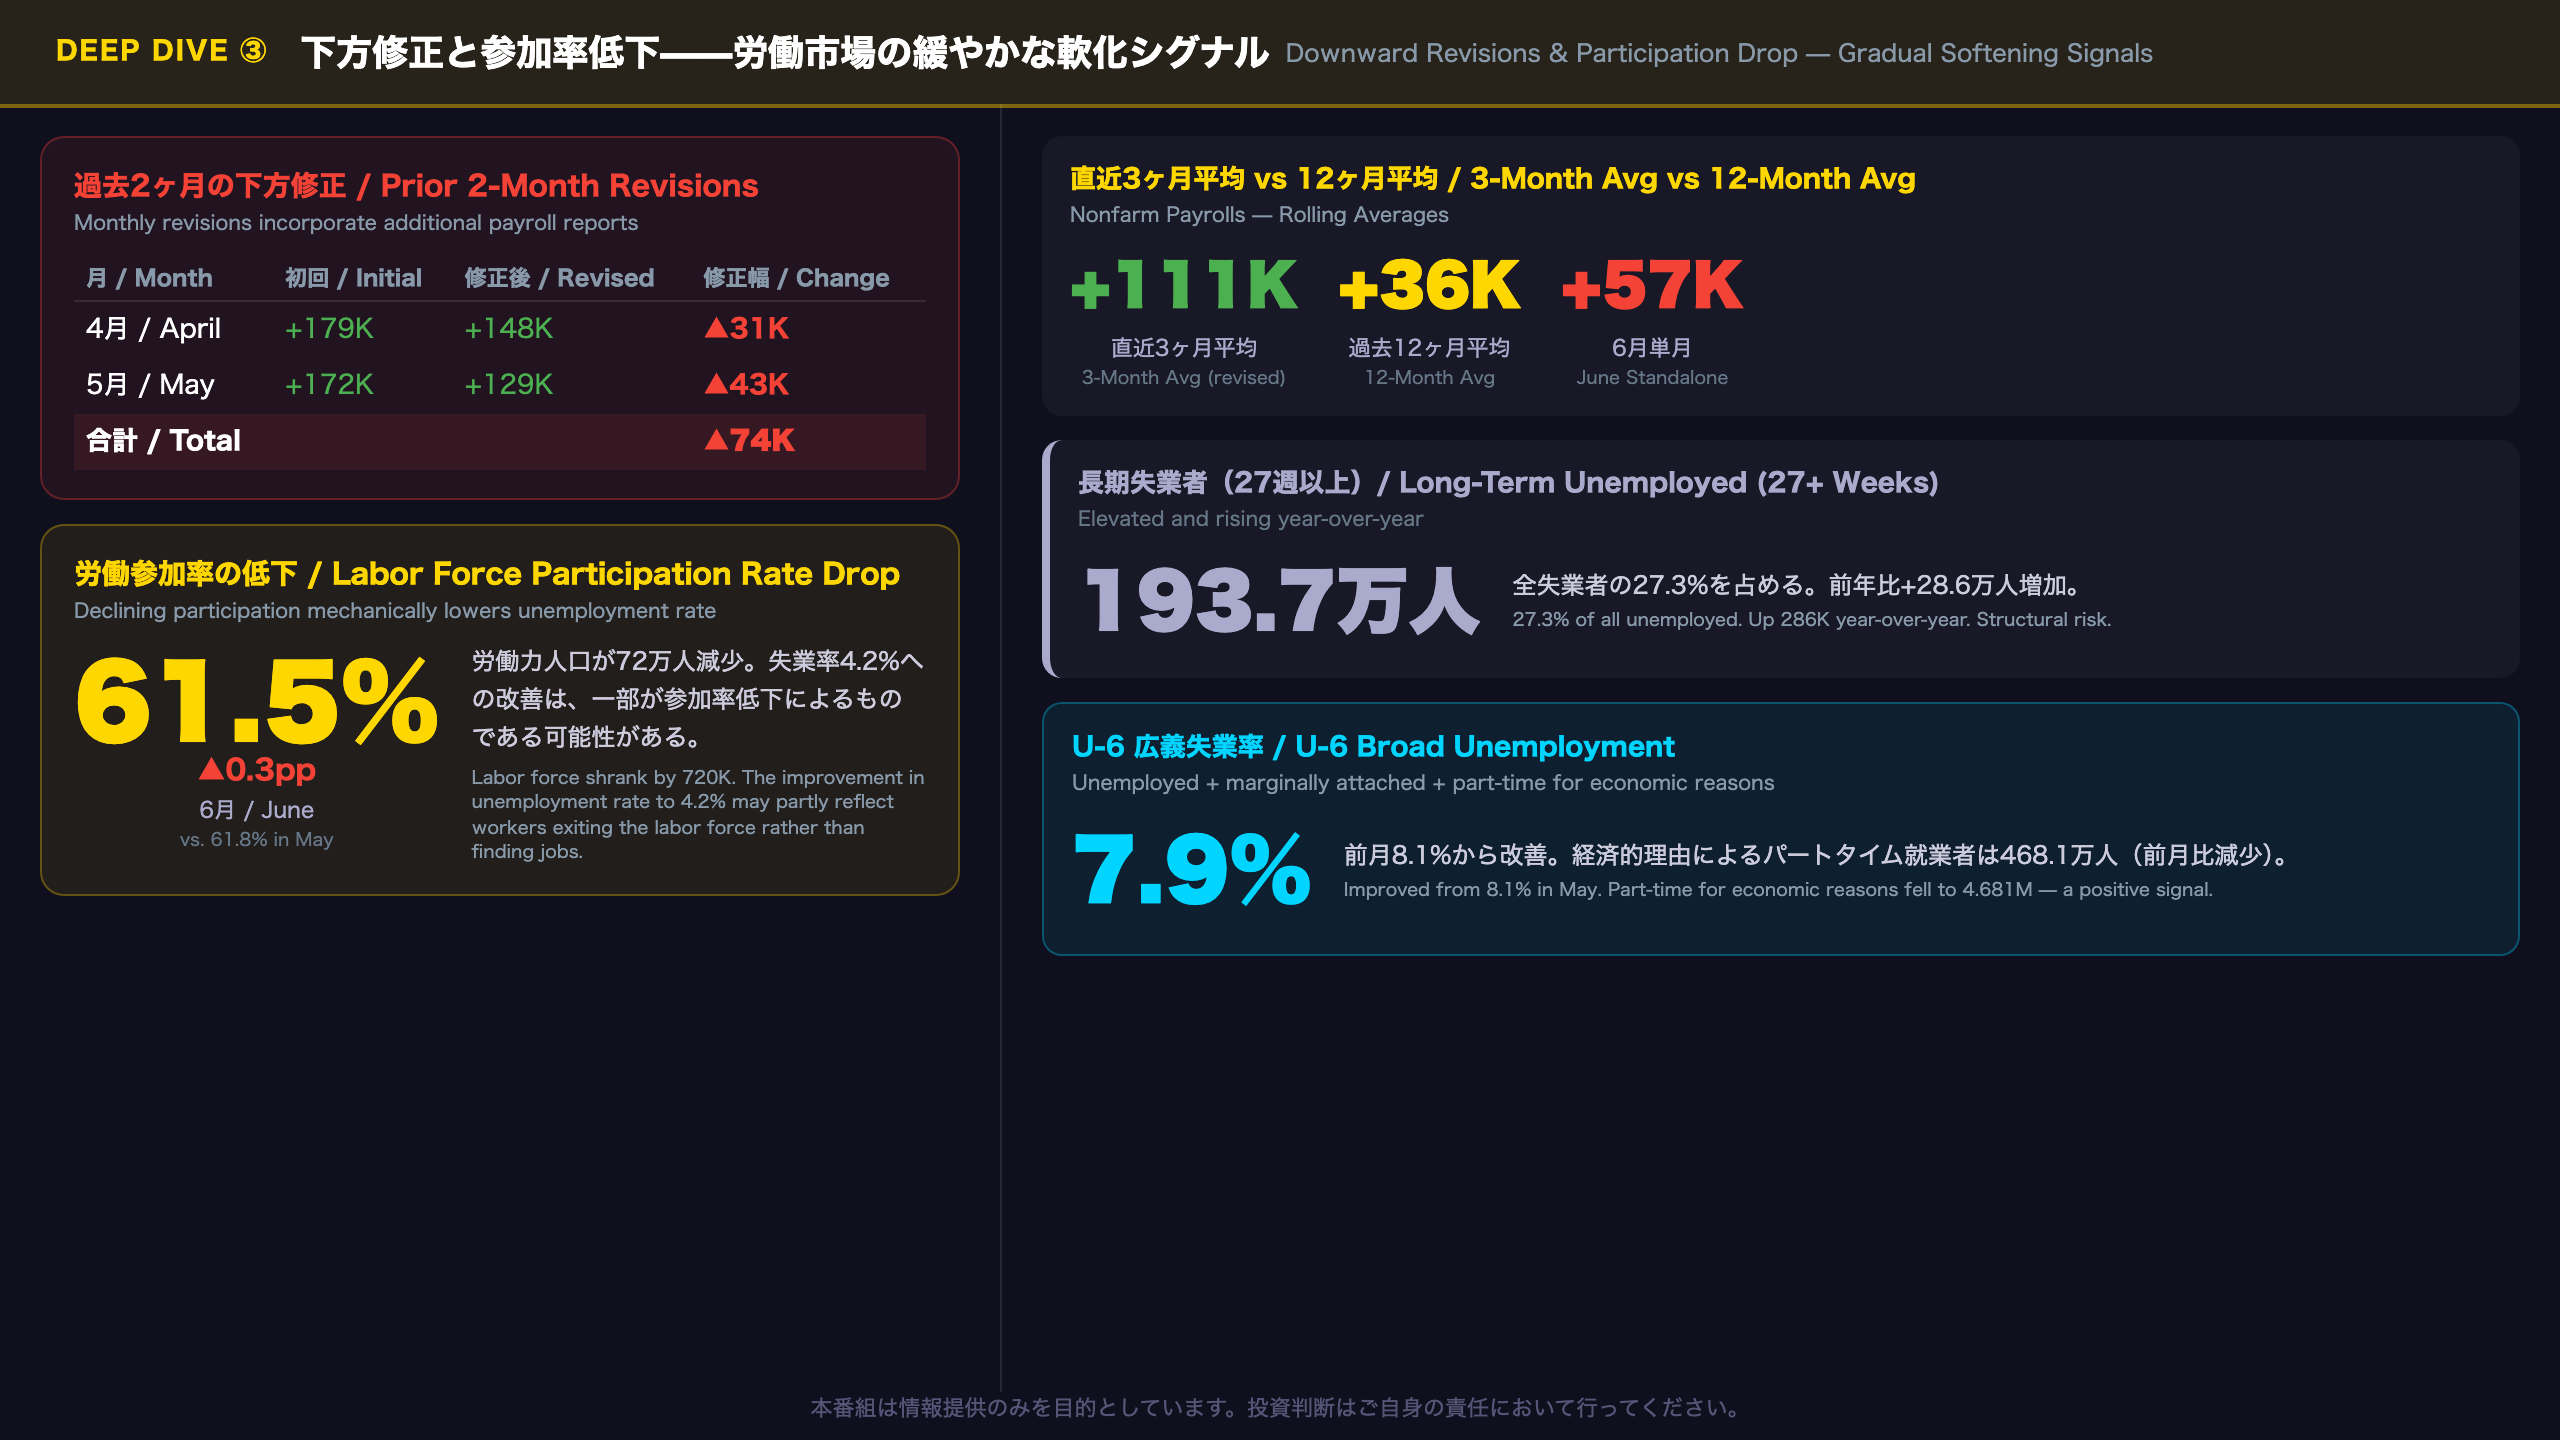This screenshot has height=1440, width=2560.
Task: Click May's revised value '+129K'
Action: point(508,384)
